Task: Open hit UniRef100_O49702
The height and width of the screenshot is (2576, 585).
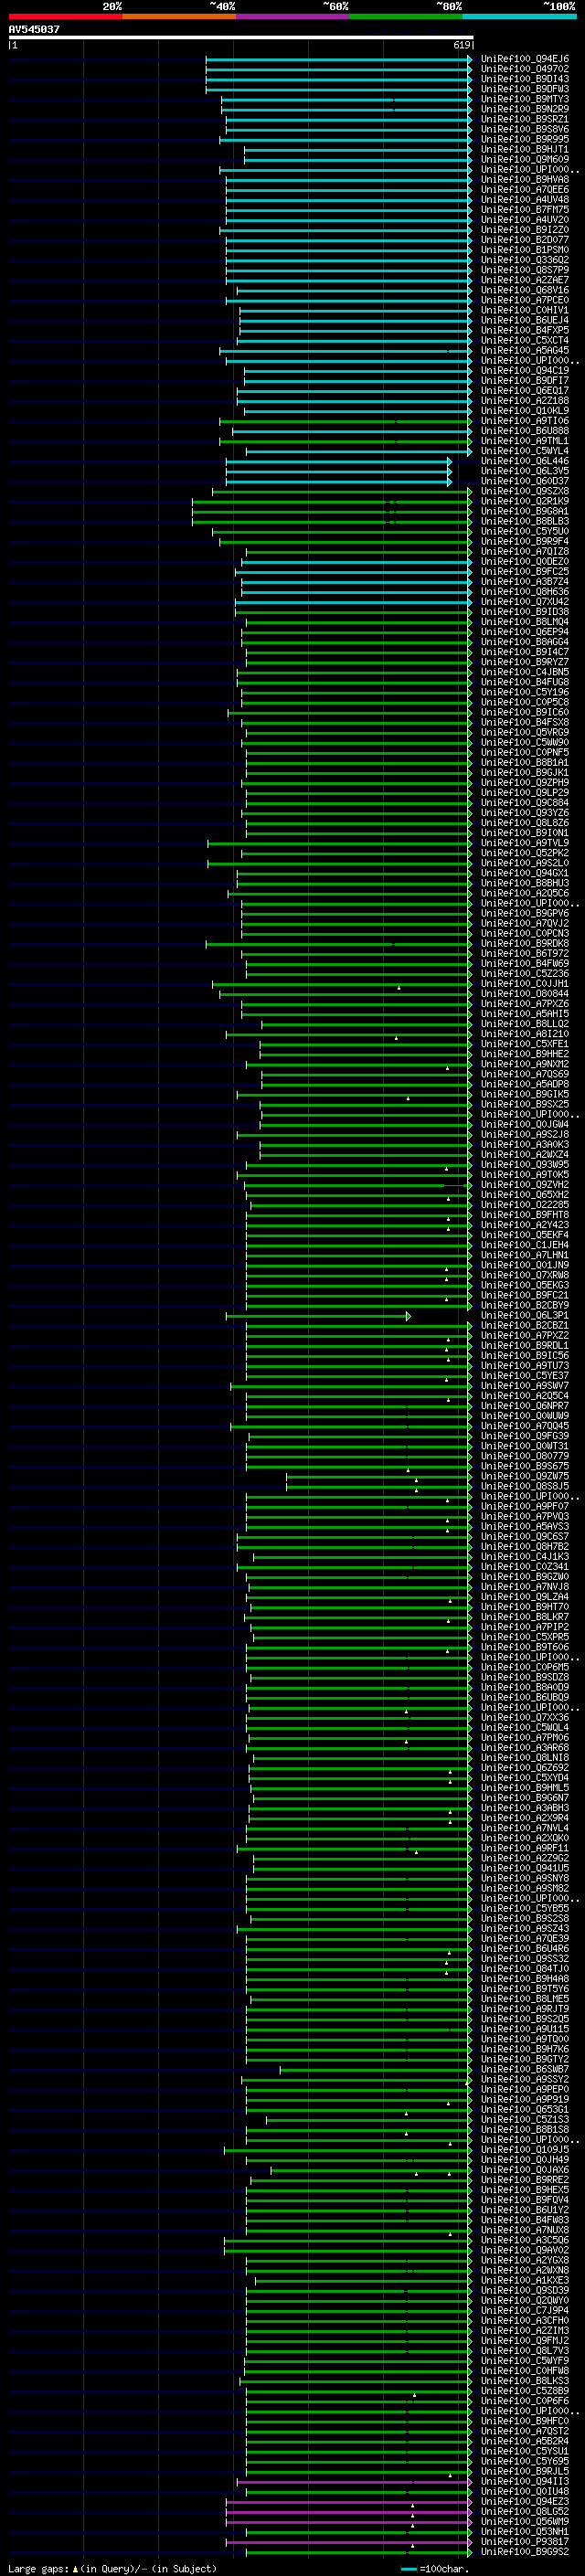Action: 524,69
